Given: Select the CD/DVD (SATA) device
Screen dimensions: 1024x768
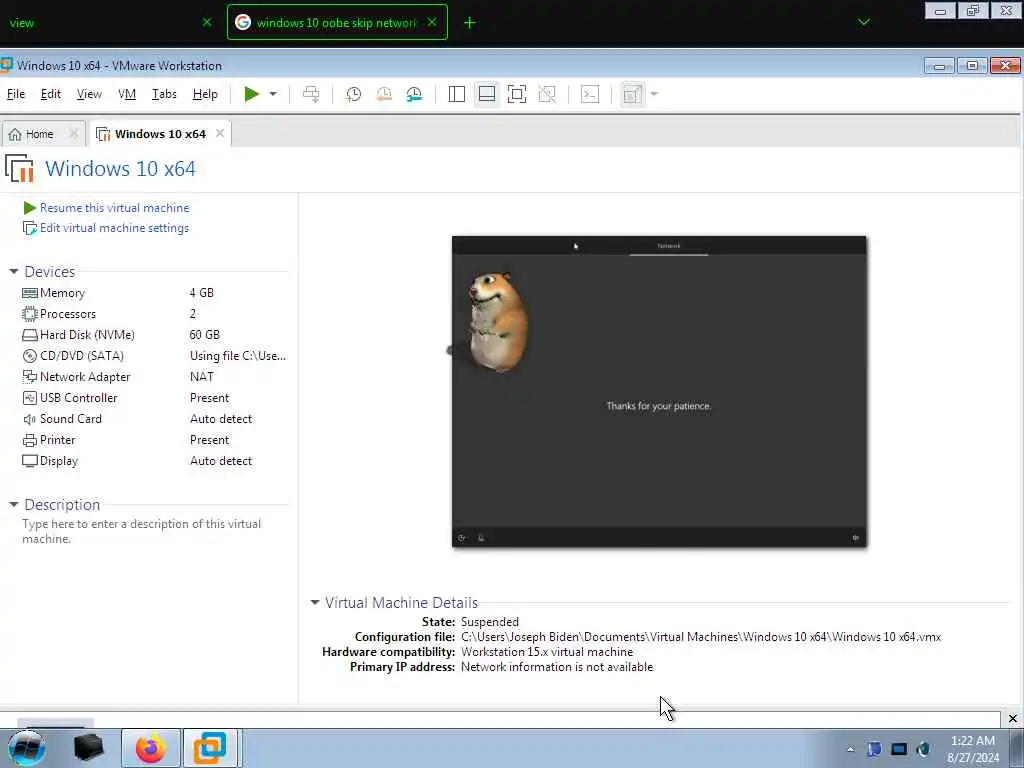Looking at the screenshot, I should pos(154,355).
